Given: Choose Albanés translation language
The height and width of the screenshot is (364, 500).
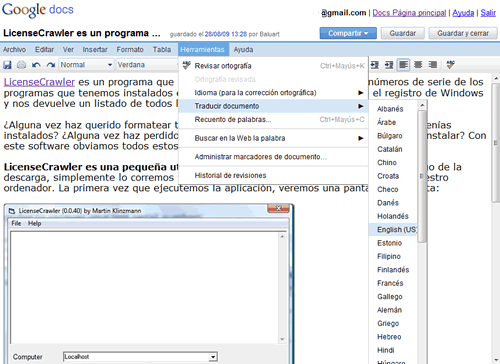Looking at the screenshot, I should tap(393, 109).
